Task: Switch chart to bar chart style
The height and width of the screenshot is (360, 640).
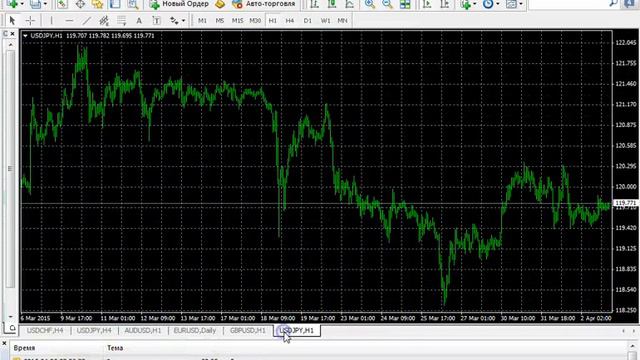Action: 314,4
